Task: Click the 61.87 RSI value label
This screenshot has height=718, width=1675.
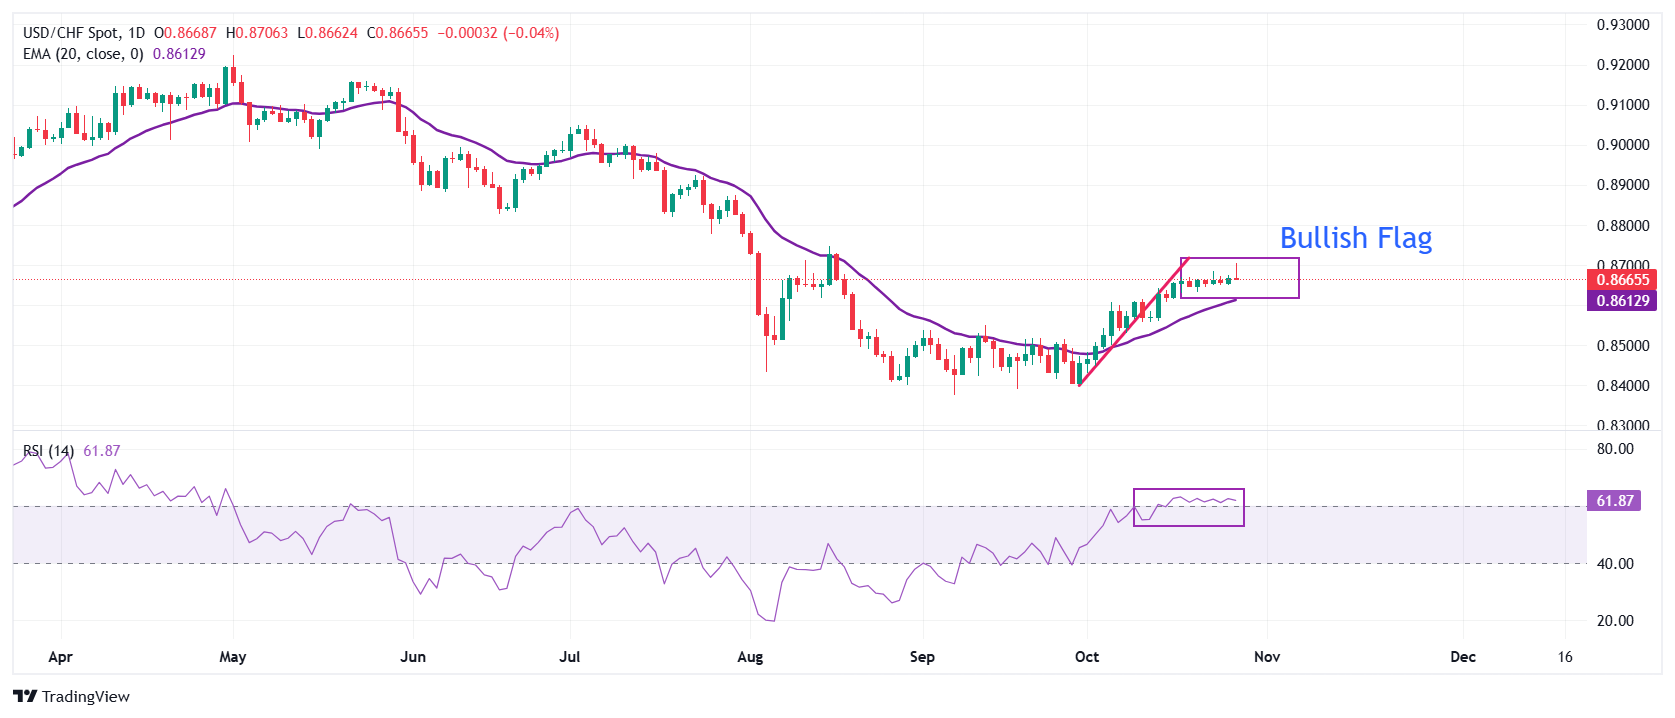Action: pyautogui.click(x=1614, y=500)
